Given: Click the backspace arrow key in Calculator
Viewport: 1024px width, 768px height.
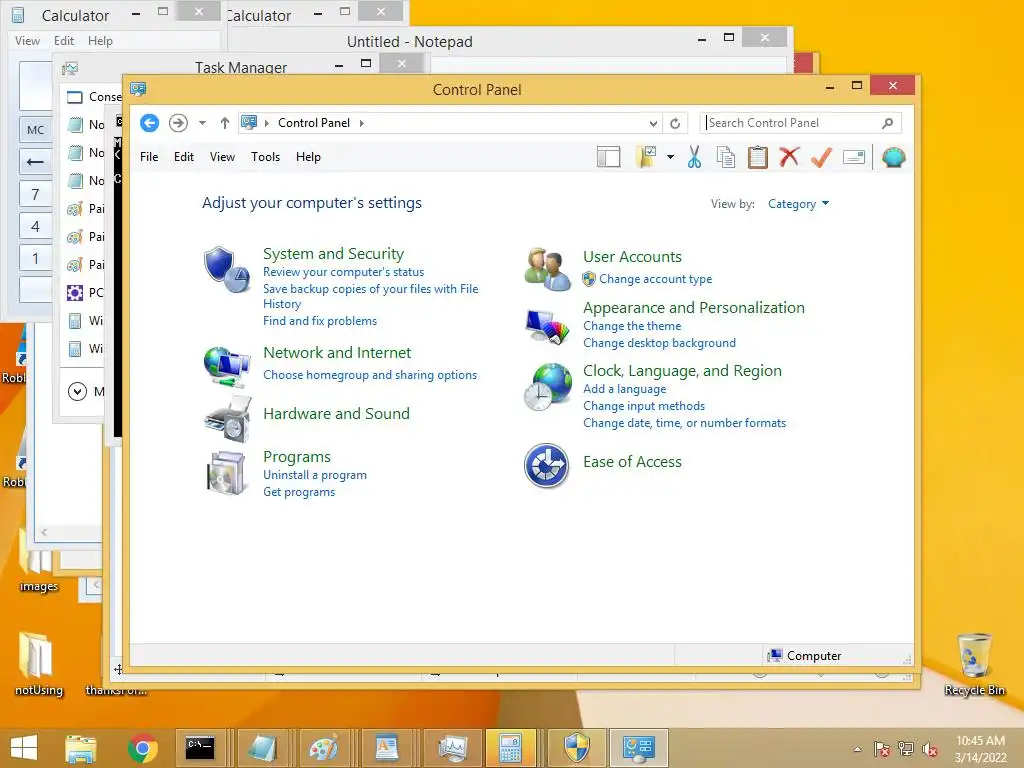Looking at the screenshot, I should (x=35, y=162).
